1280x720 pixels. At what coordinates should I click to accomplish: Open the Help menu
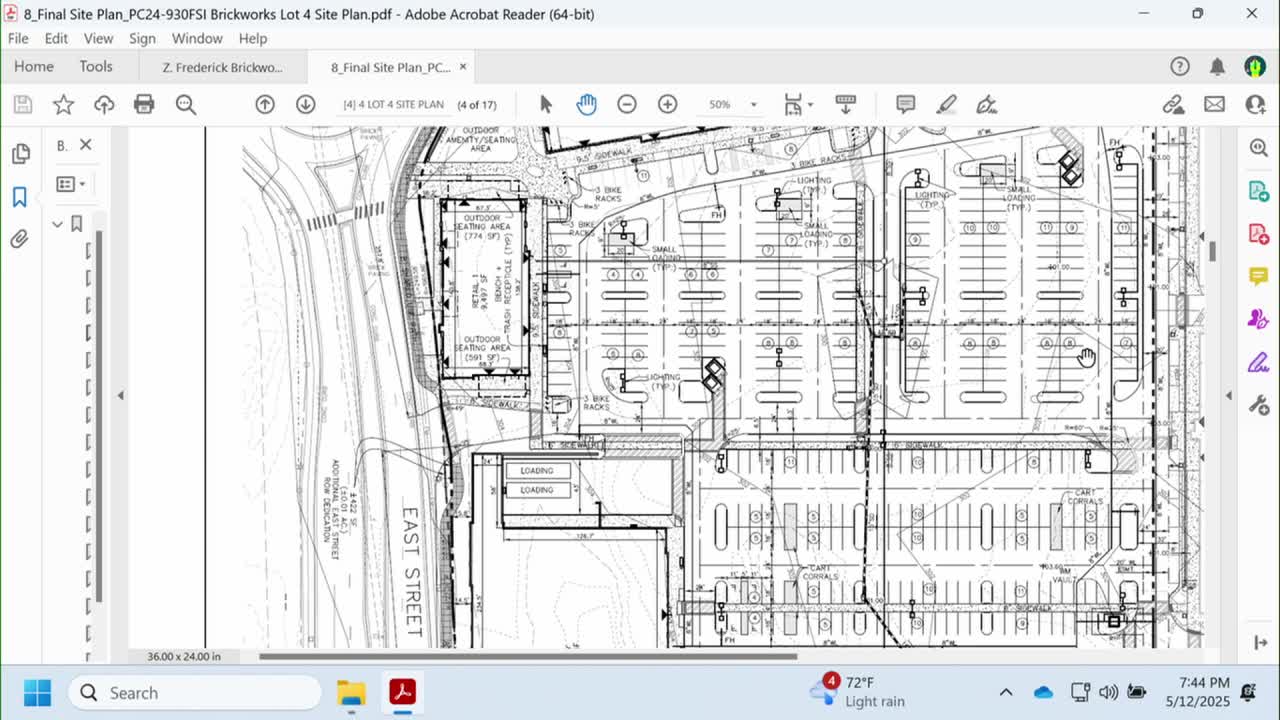tap(253, 38)
